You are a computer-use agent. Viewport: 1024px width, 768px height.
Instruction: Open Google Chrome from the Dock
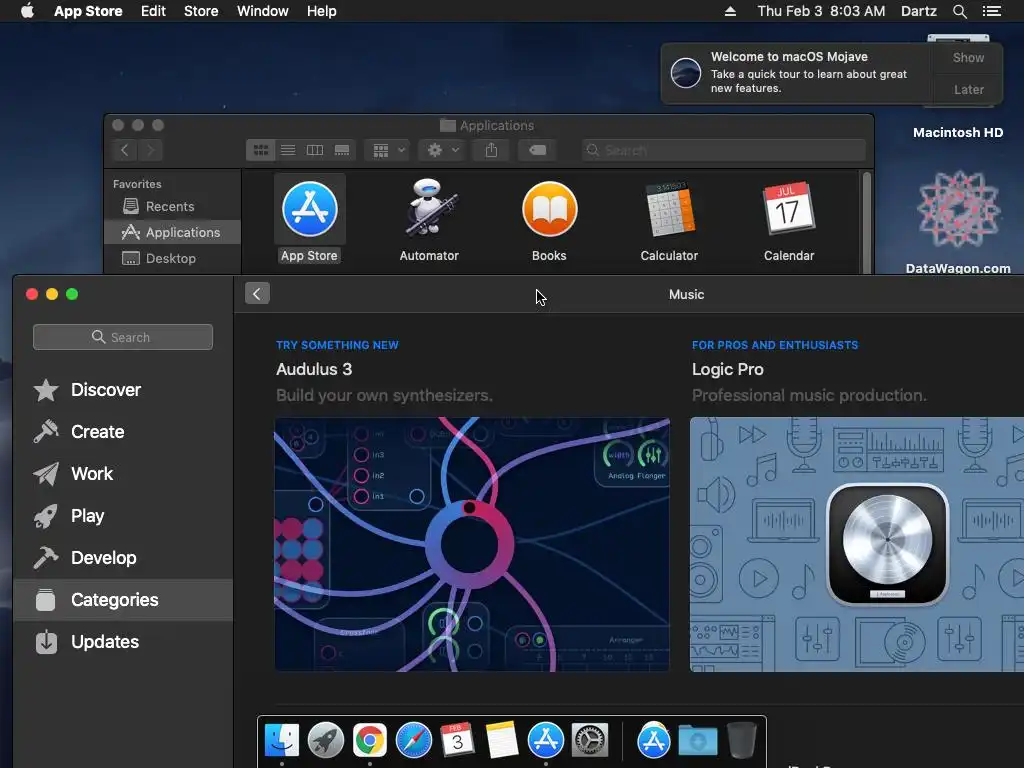point(370,741)
